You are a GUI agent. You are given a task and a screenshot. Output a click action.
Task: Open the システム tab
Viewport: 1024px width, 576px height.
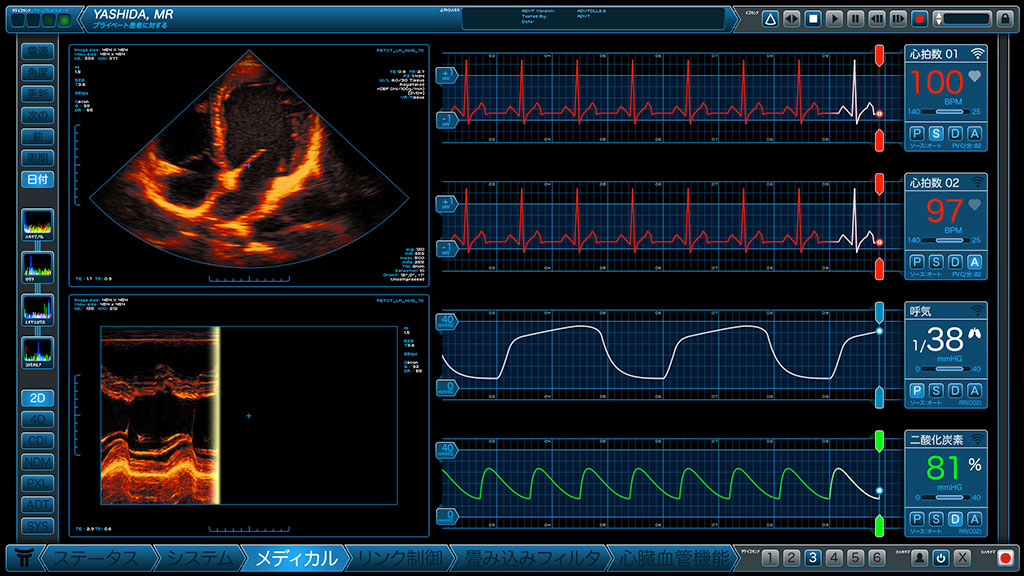[x=198, y=558]
